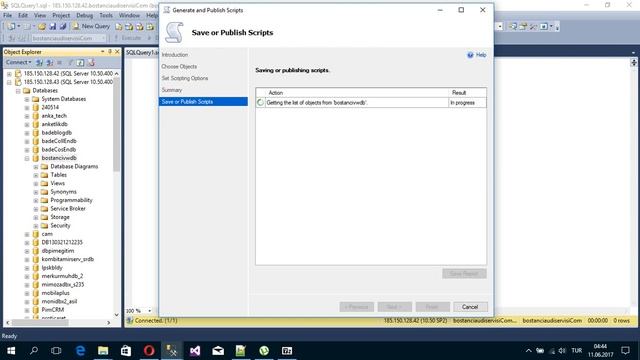The height and width of the screenshot is (360, 640).
Task: Open the Connect dropdown in Object Explorer
Action: pos(18,62)
